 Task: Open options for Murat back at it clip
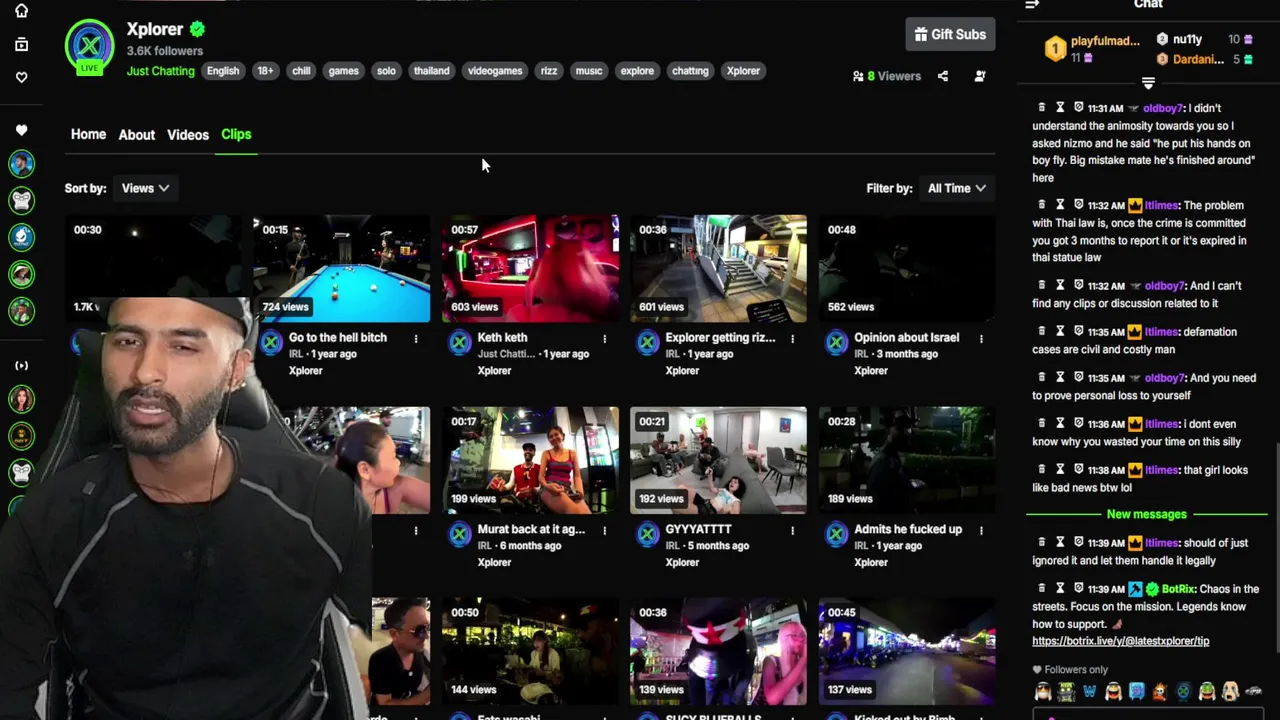pos(604,530)
